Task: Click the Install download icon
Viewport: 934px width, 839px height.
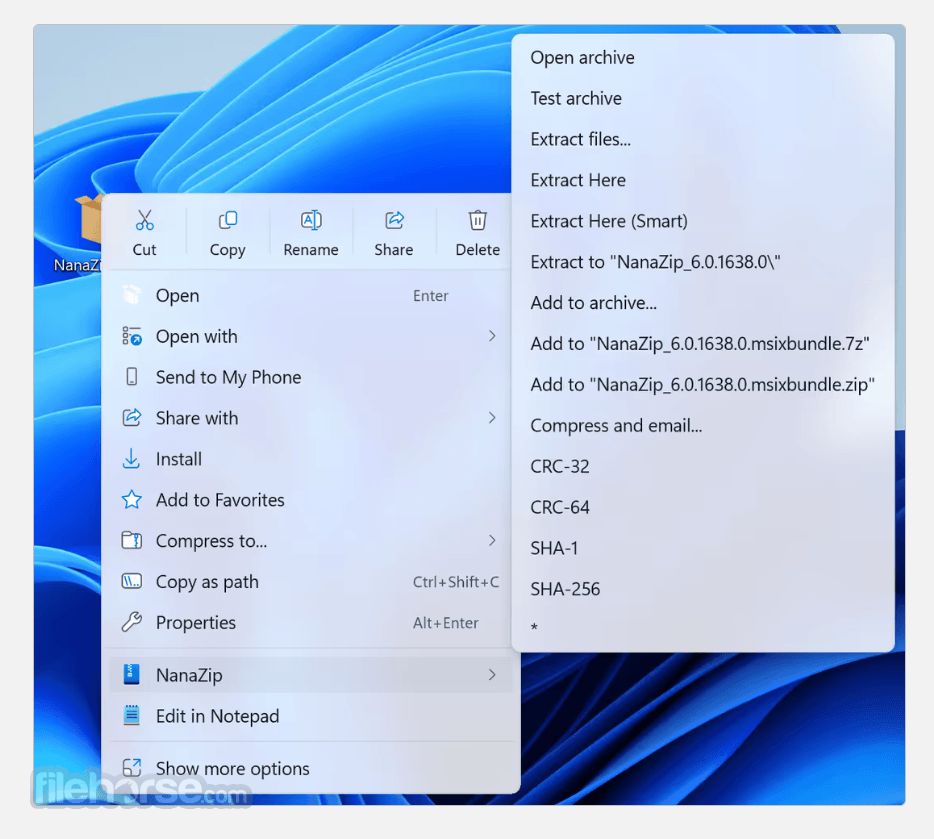Action: [x=131, y=459]
